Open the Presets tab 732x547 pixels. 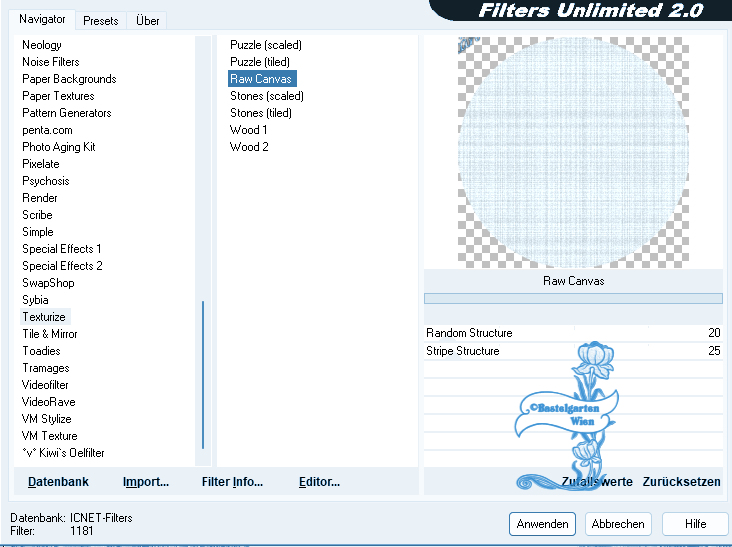coord(100,21)
